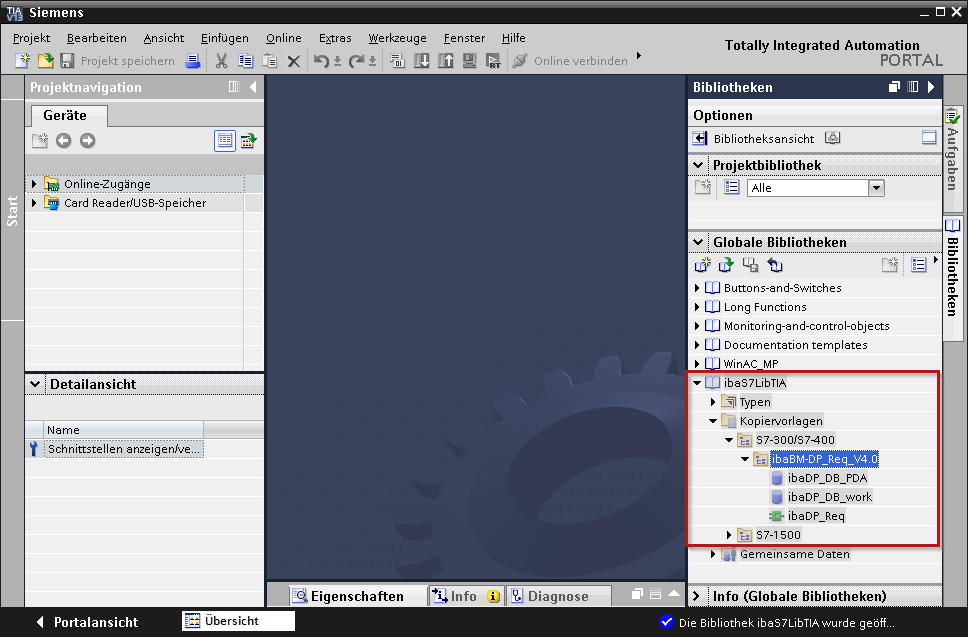
Task: Open the Bearbeiten menu
Action: (x=96, y=38)
